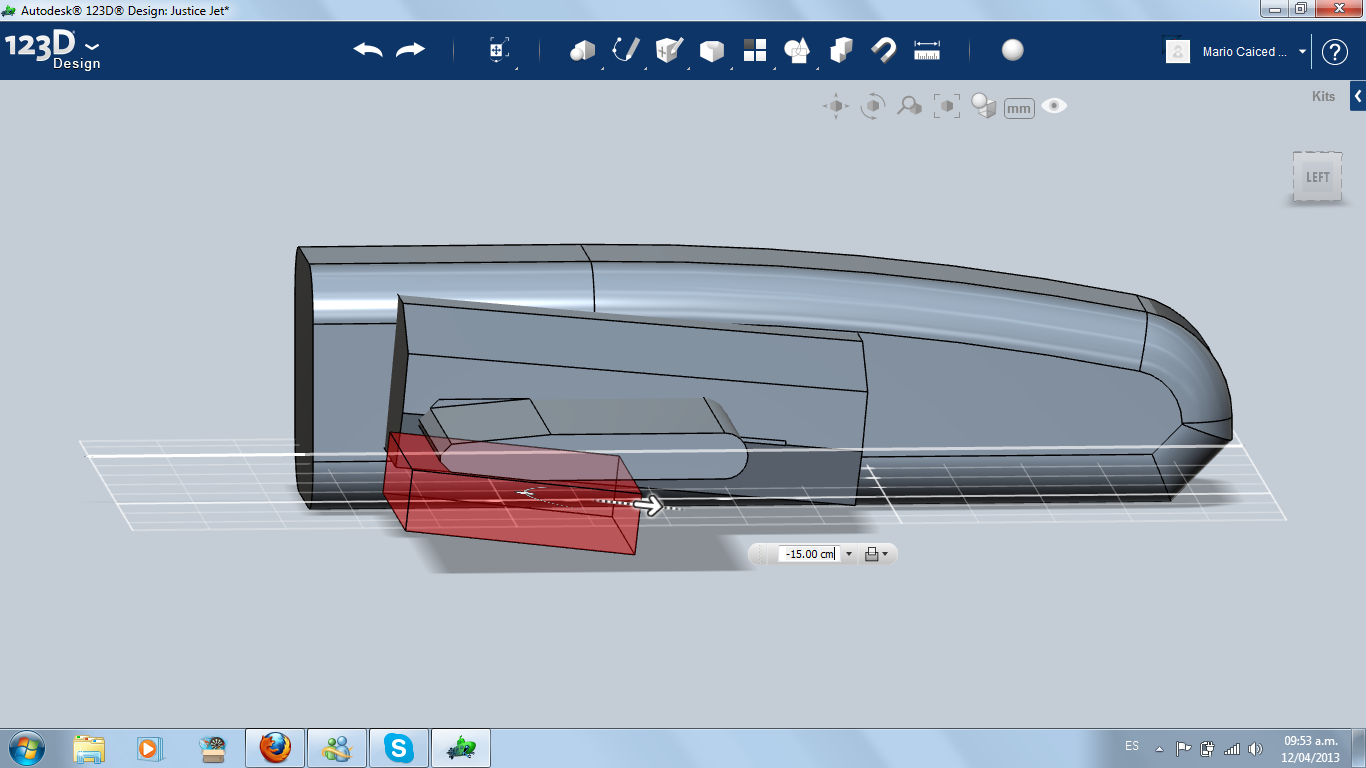Launch Windows Media Player from taskbar
Image resolution: width=1366 pixels, height=768 pixels.
[149, 748]
